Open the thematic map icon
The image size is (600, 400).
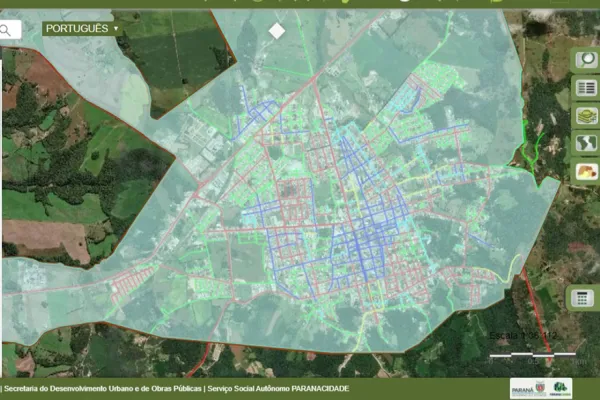[x=585, y=172]
